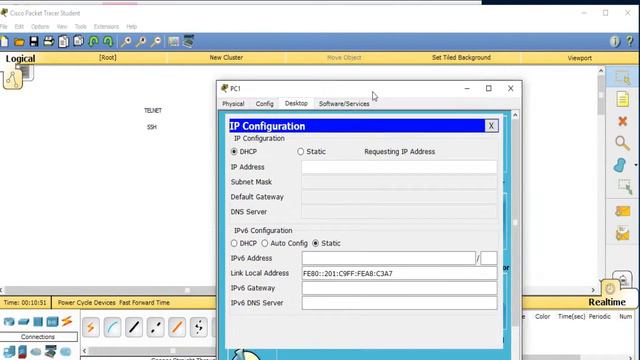Select the Copper Cross-Over dashed cable icon
This screenshot has width=640, height=360.
pyautogui.click(x=156, y=327)
